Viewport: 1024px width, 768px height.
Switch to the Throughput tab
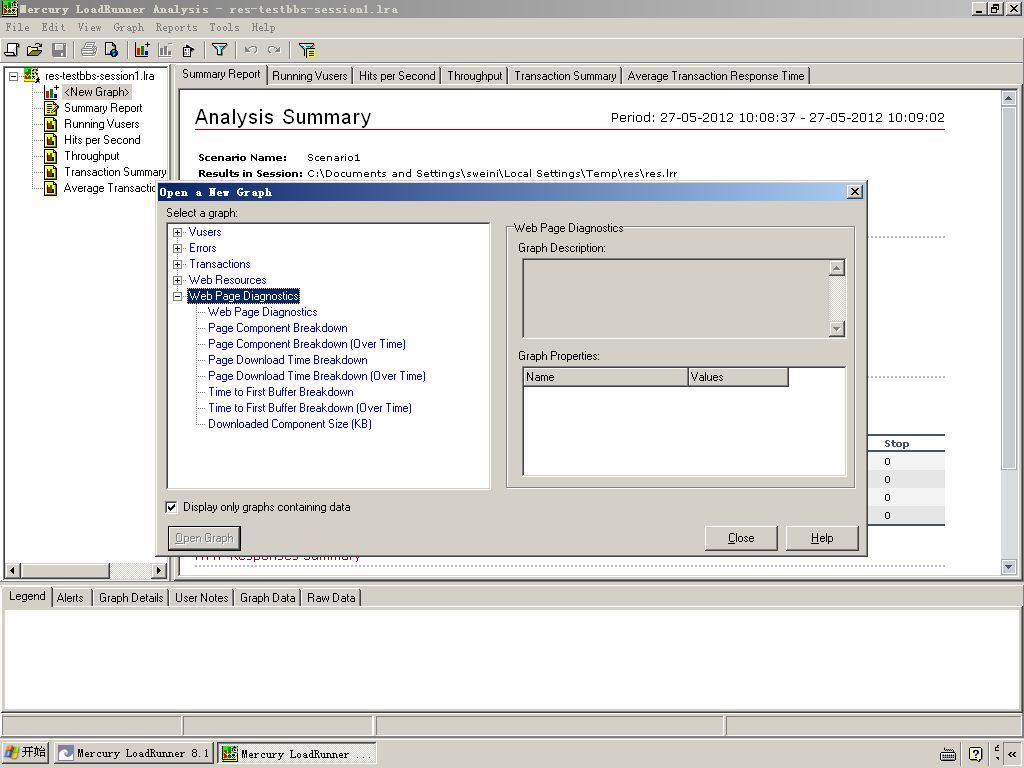pos(475,76)
